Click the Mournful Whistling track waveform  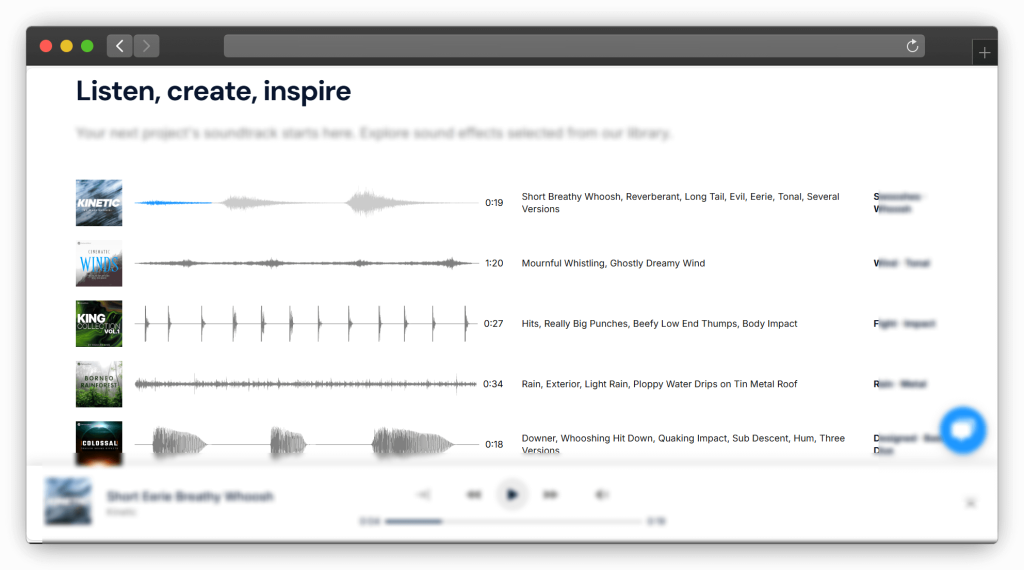click(307, 264)
